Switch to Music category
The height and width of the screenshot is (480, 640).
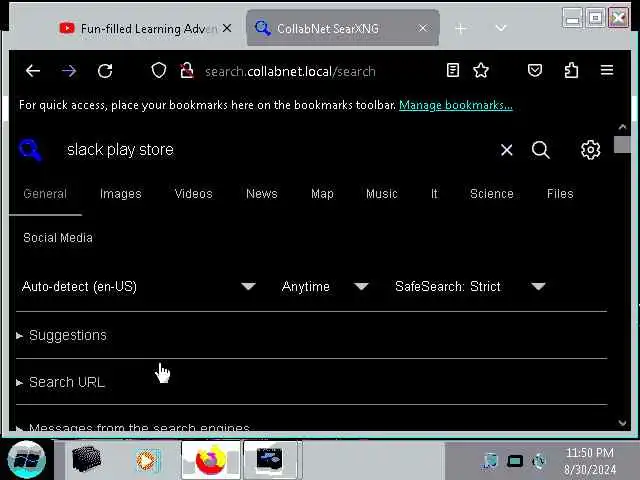382,194
